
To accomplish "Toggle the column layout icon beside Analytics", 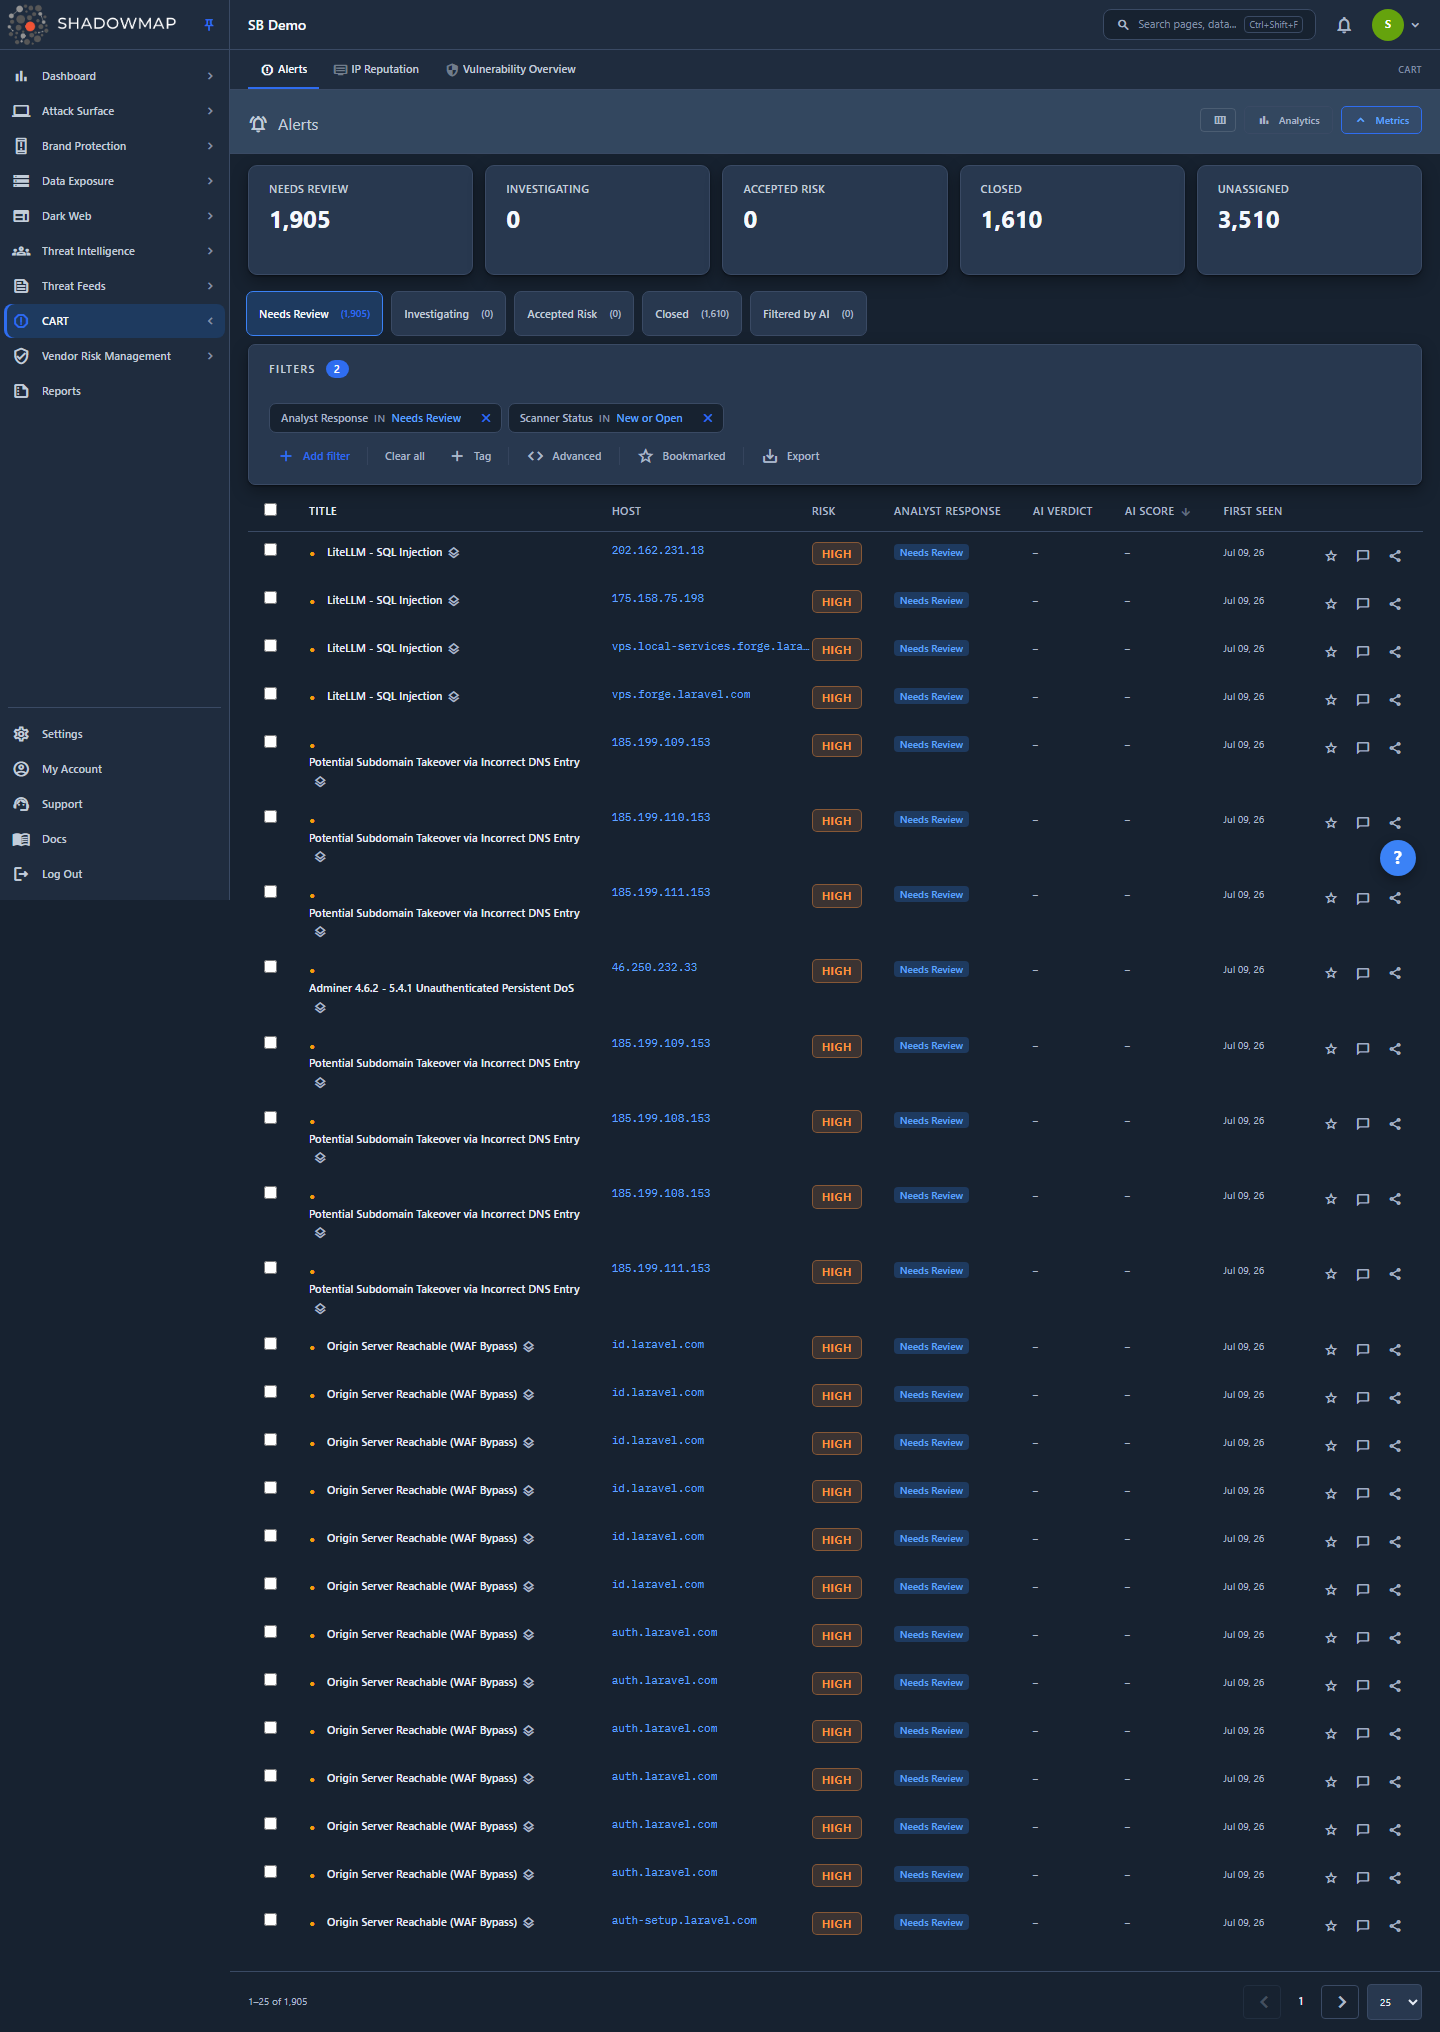I will pyautogui.click(x=1219, y=120).
